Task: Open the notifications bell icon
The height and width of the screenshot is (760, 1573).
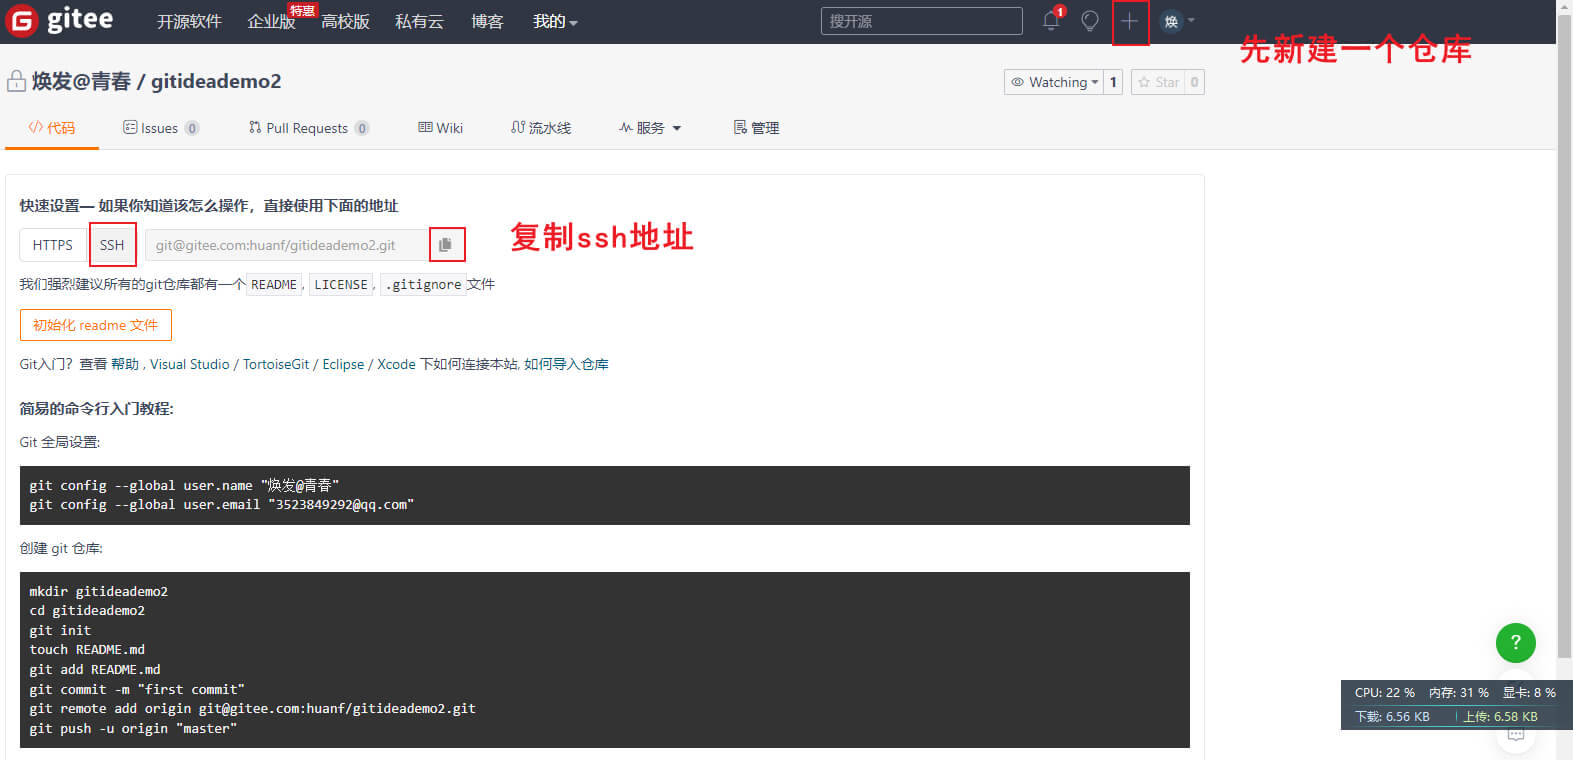Action: (x=1051, y=20)
